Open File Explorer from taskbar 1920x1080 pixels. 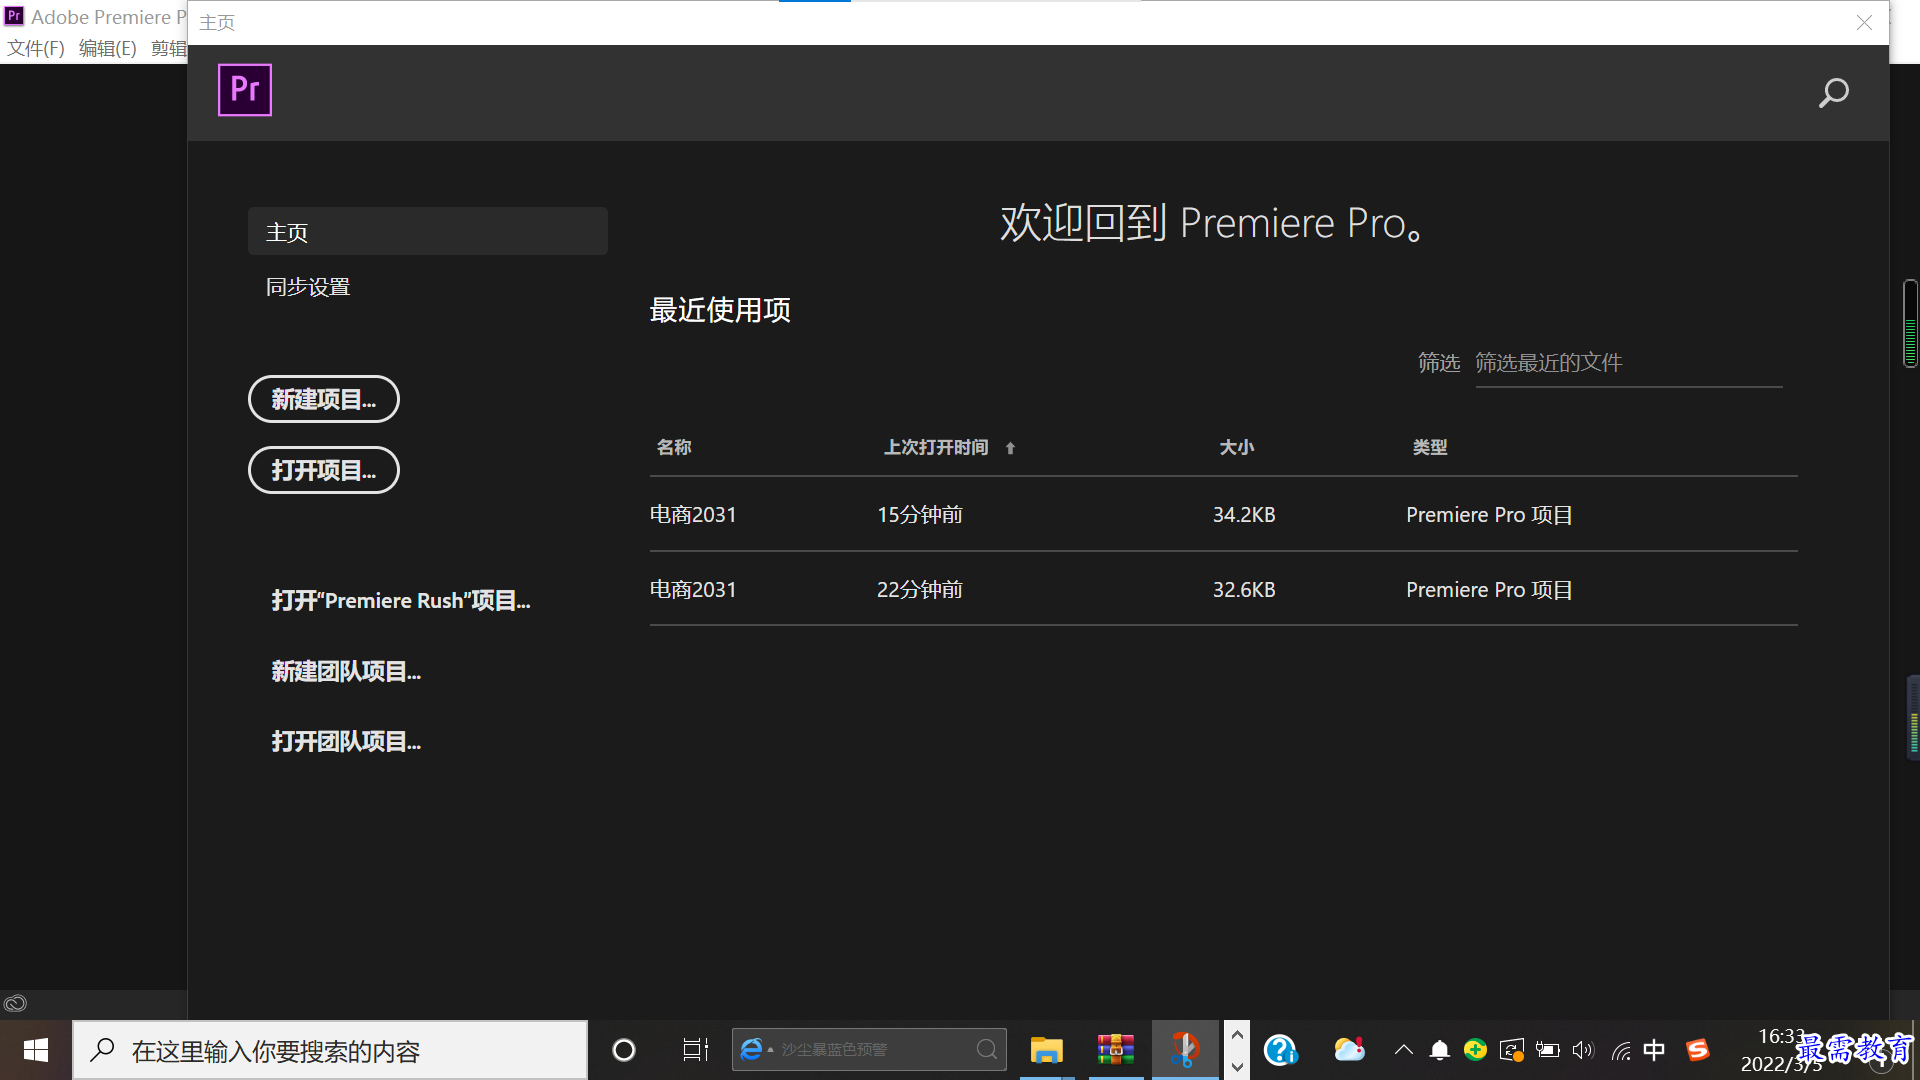[x=1046, y=1050]
